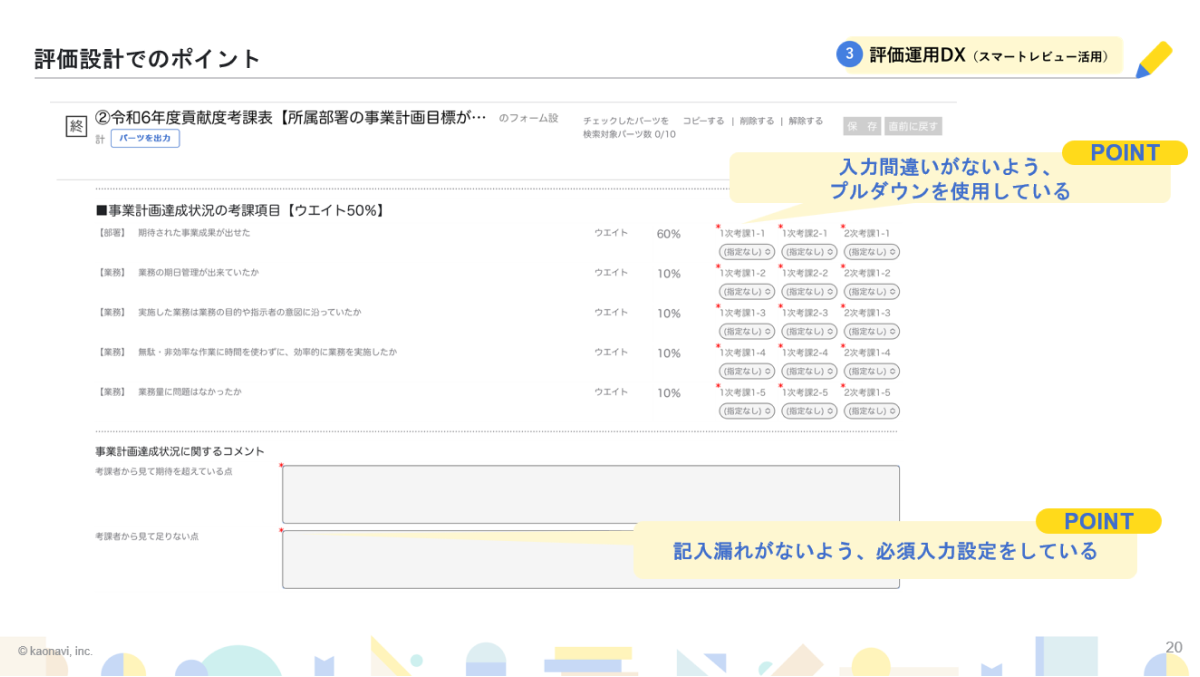Image resolution: width=1200 pixels, height=677 pixels.
Task: Click the コピーする link
Action: pos(703,121)
